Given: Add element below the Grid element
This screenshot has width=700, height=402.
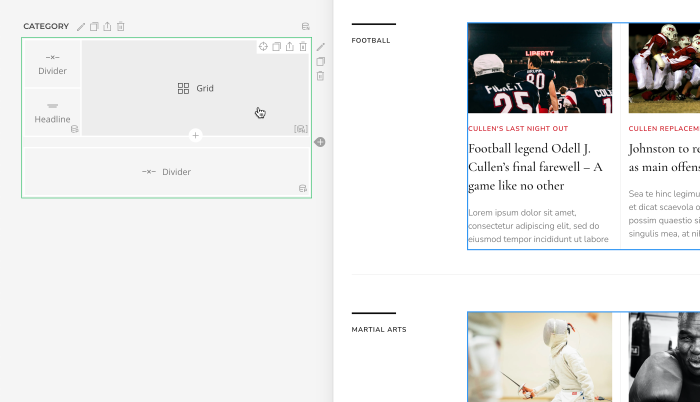Looking at the screenshot, I should 196,135.
